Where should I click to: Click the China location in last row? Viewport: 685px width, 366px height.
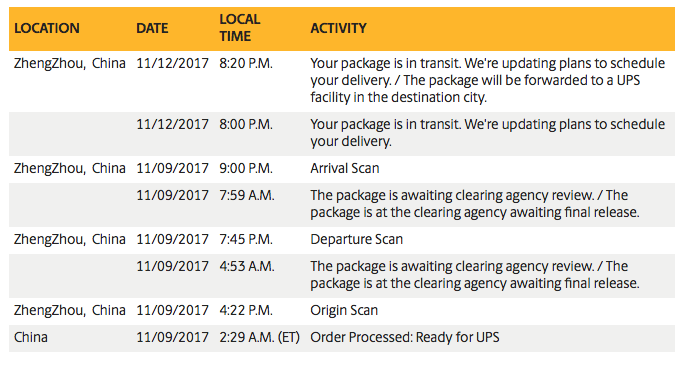pos(31,338)
